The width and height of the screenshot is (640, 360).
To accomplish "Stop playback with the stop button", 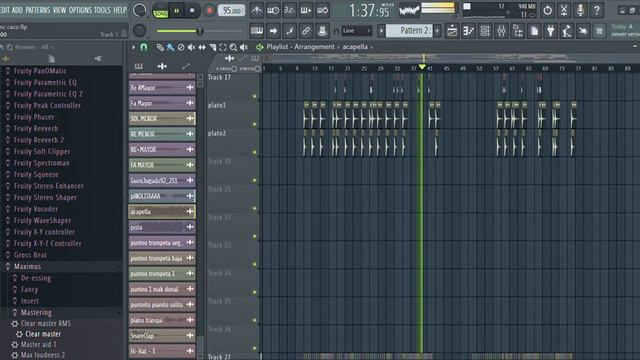I will 192,11.
